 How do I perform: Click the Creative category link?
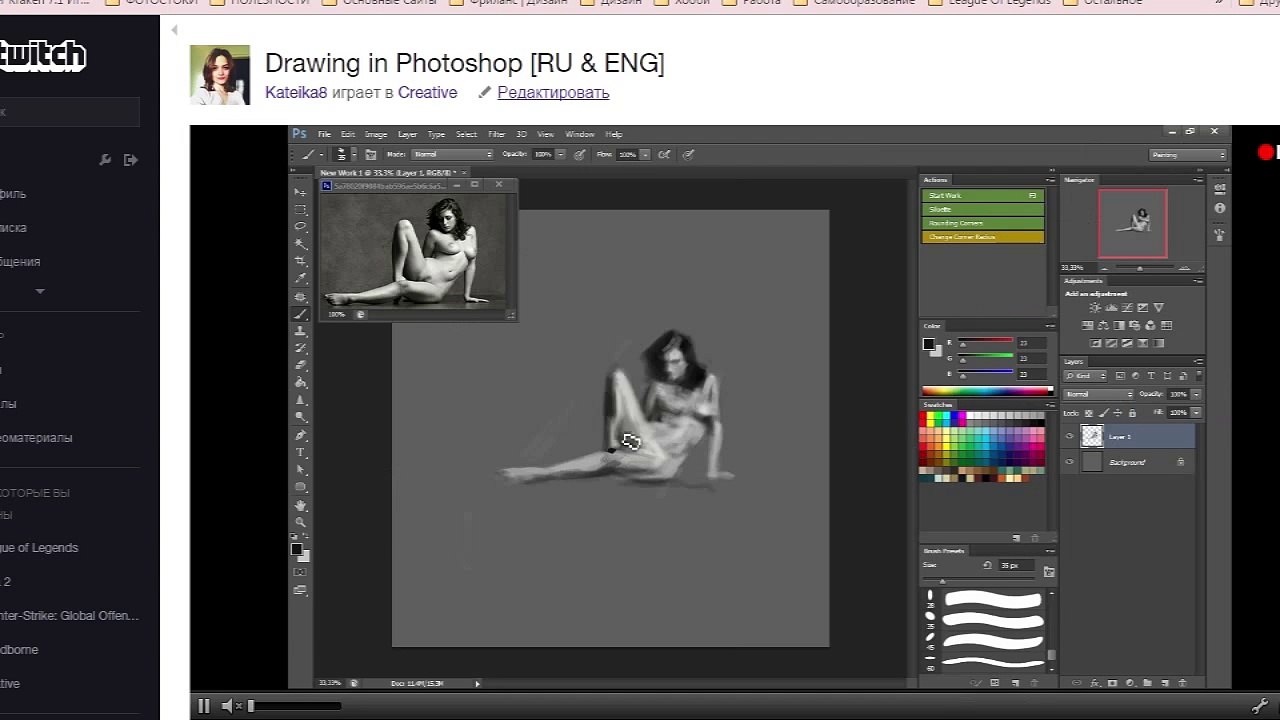point(427,92)
